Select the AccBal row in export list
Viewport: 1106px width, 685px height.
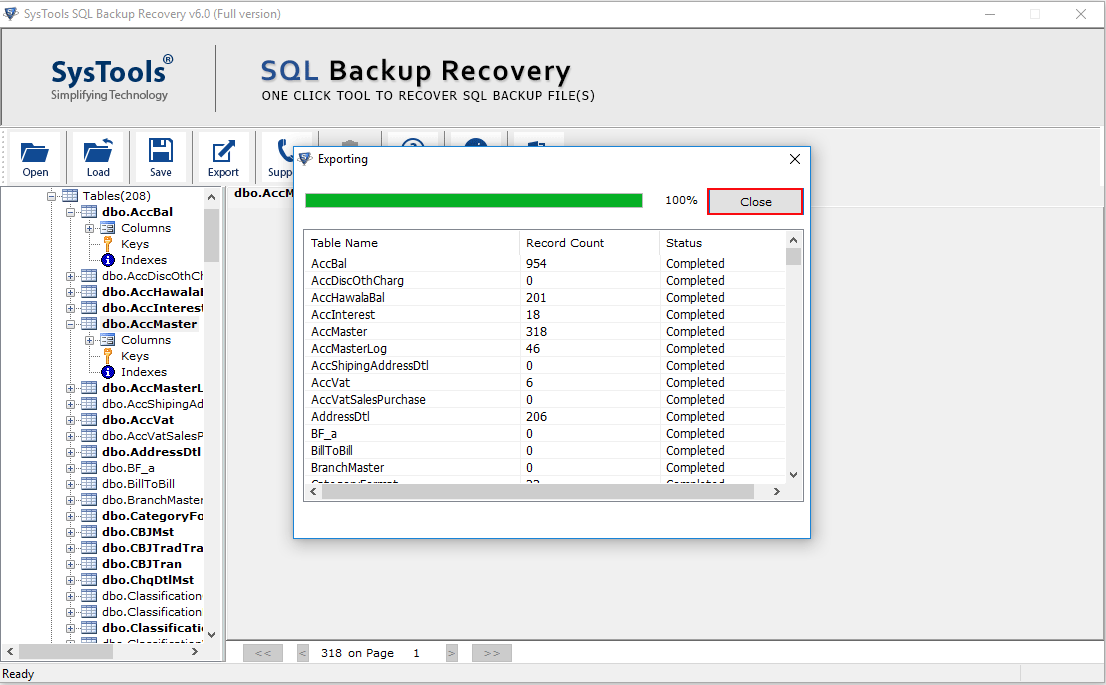(545, 264)
